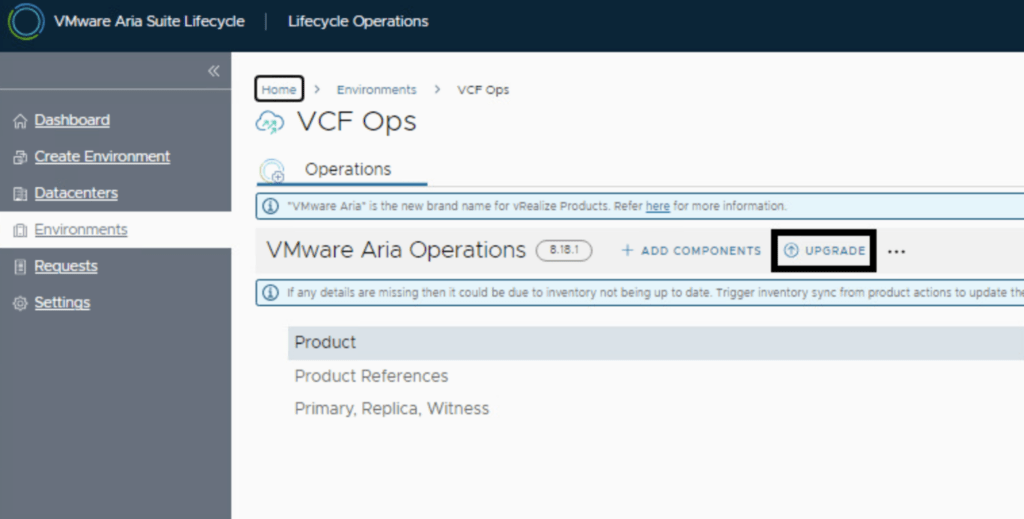Follow the 'here' link in info banner
This screenshot has width=1024, height=519.
pyautogui.click(x=657, y=206)
